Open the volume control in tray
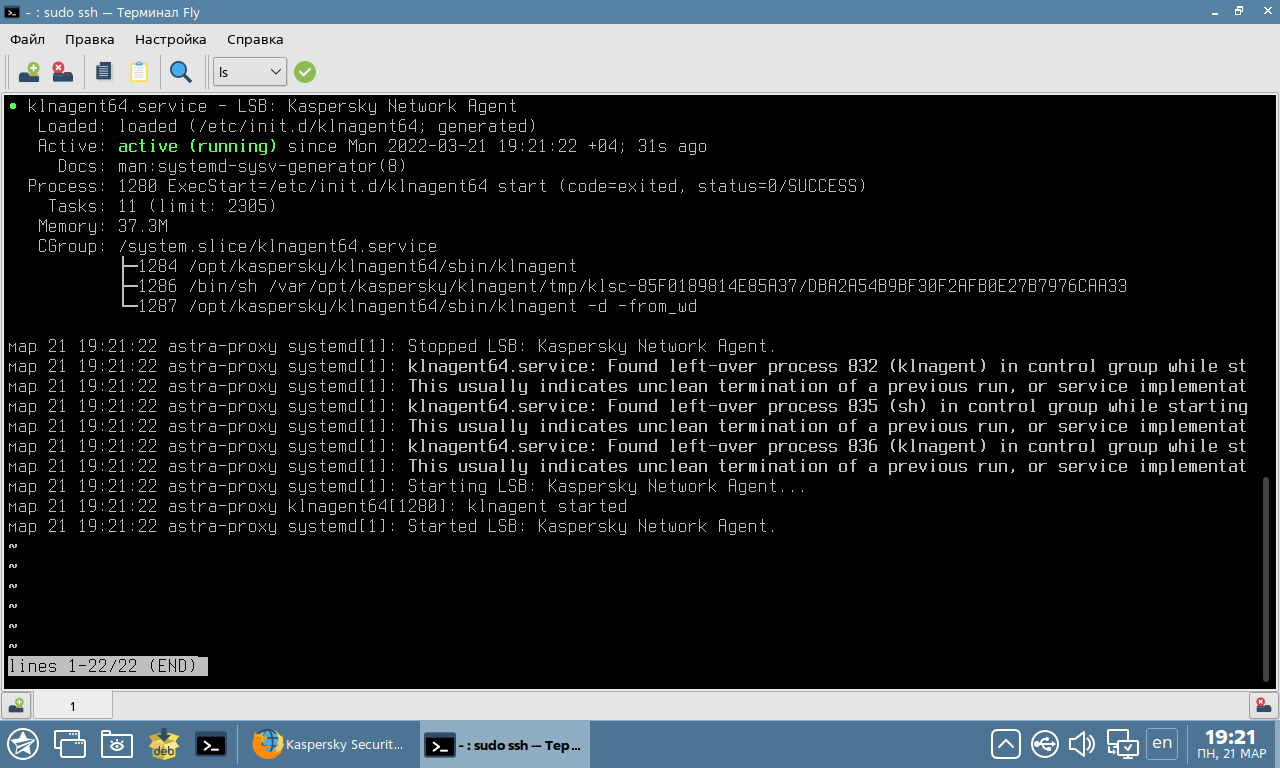 [x=1082, y=744]
